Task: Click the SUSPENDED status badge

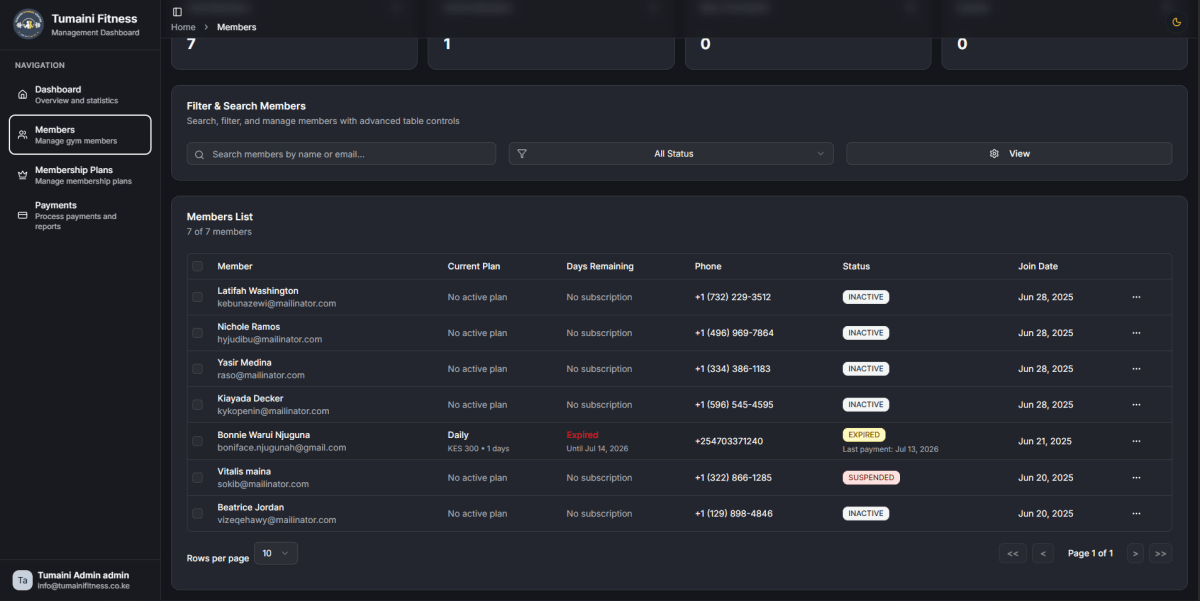Action: 871,478
